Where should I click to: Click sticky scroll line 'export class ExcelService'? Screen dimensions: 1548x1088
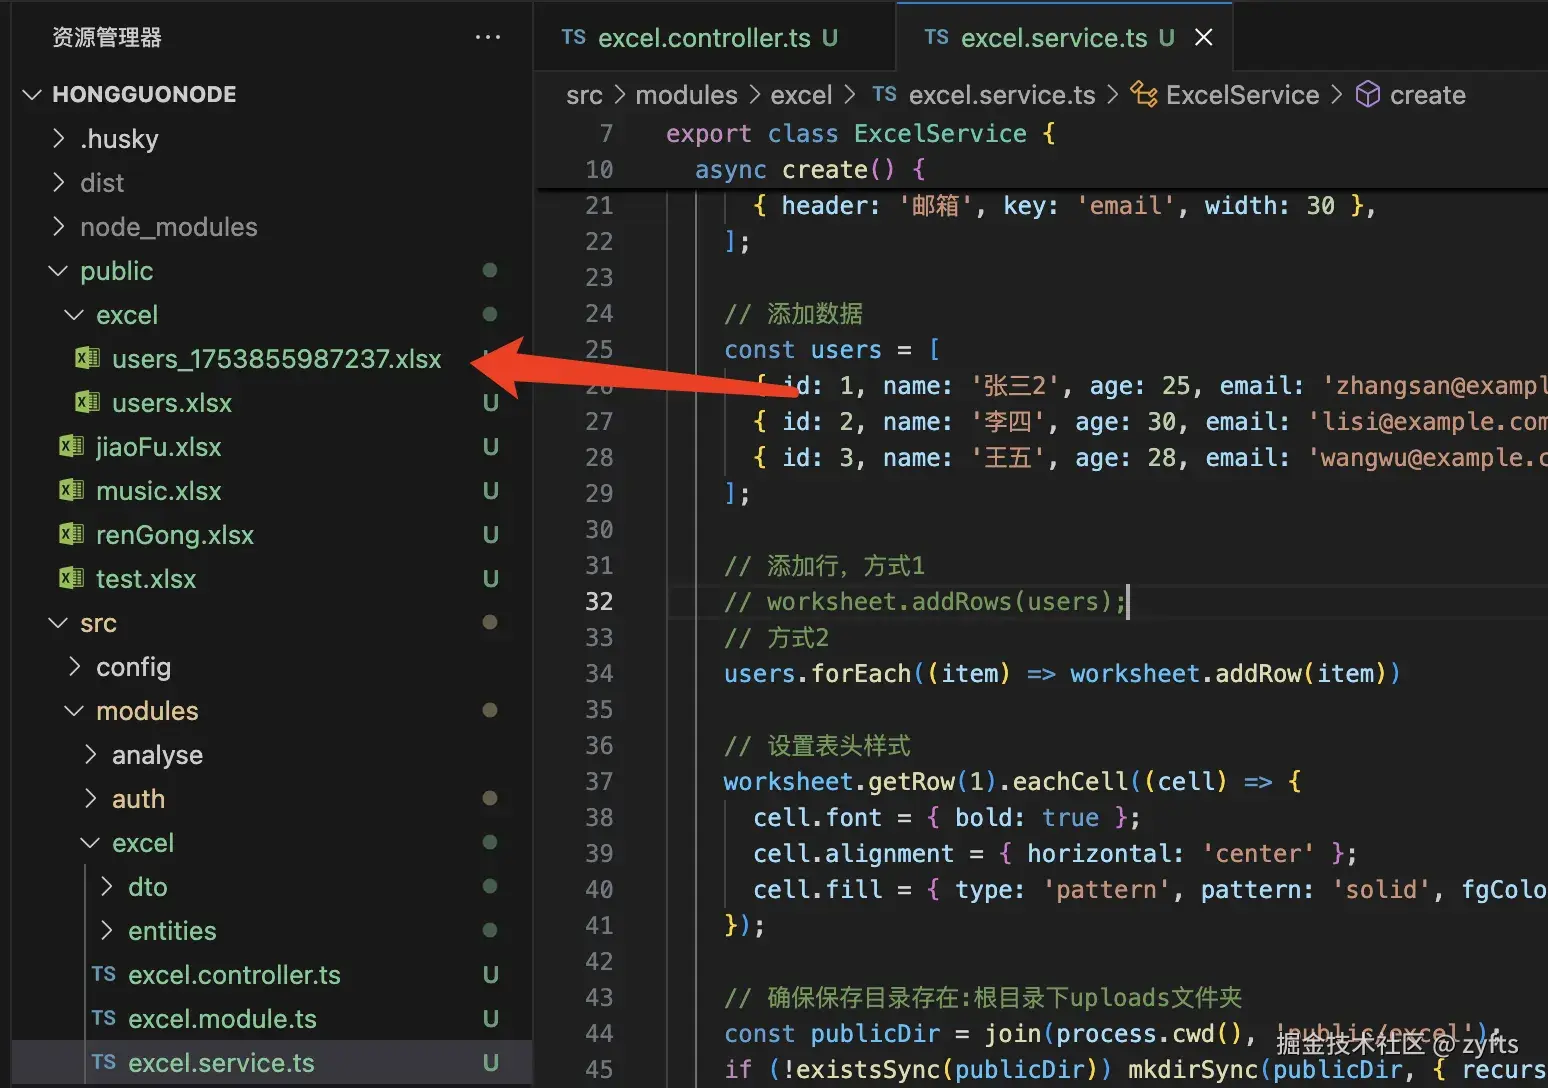pos(860,133)
